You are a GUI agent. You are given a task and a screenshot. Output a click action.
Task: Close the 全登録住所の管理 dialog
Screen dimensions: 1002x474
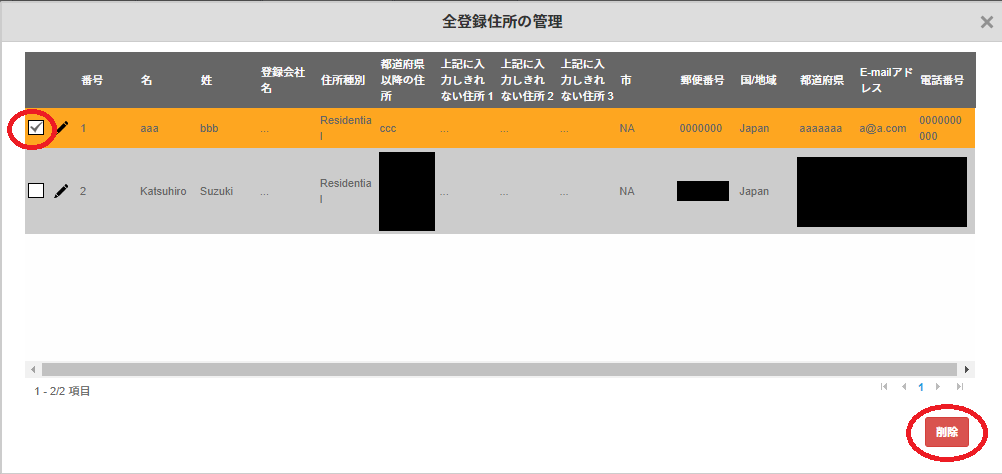tap(987, 22)
